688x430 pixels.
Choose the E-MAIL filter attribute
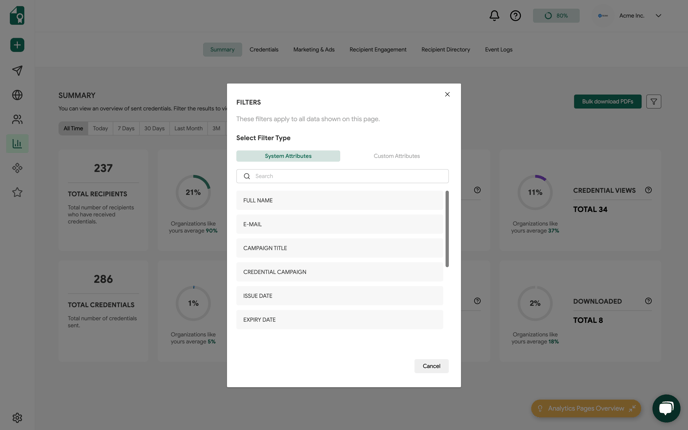340,224
